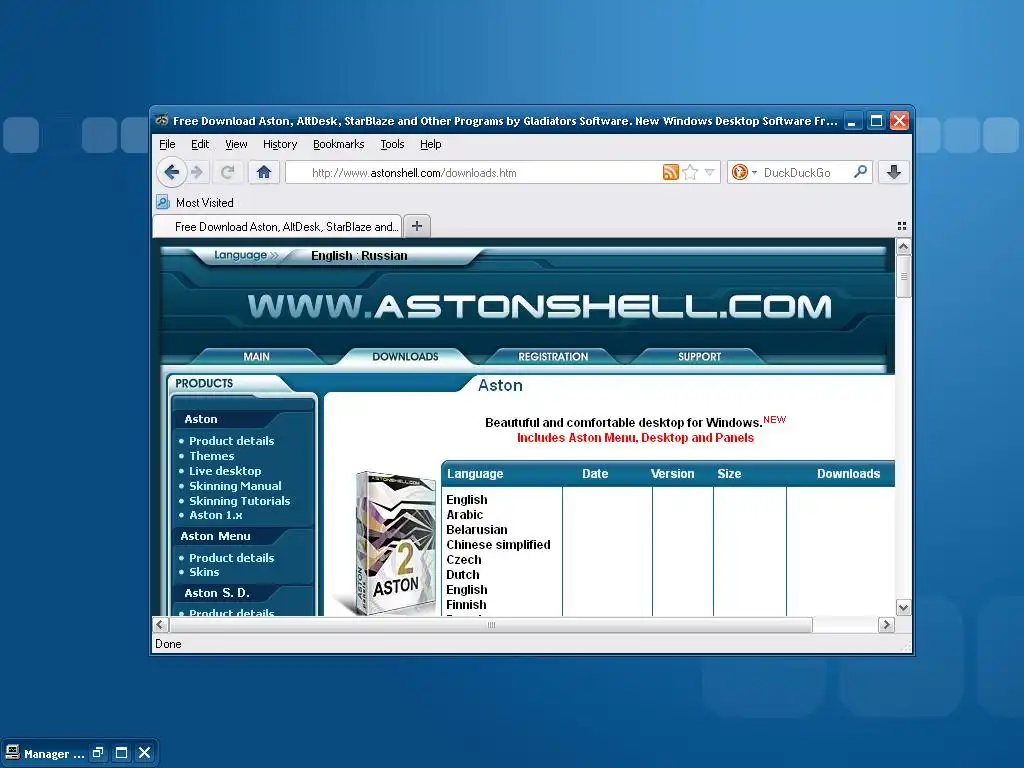Open URL history dropdown arrow
This screenshot has height=768, width=1024.
coord(709,172)
